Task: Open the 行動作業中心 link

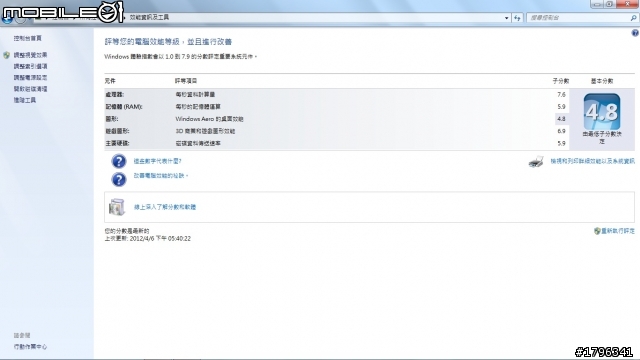Action: [30, 347]
